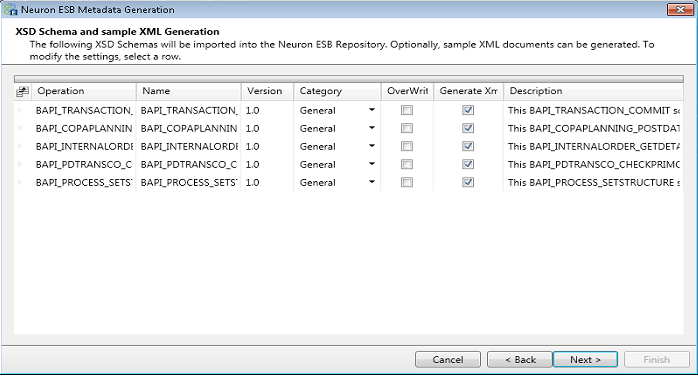This screenshot has height=376, width=698.
Task: Select row indicator of BAPI_PDTRANSCO row
Action: [20, 164]
